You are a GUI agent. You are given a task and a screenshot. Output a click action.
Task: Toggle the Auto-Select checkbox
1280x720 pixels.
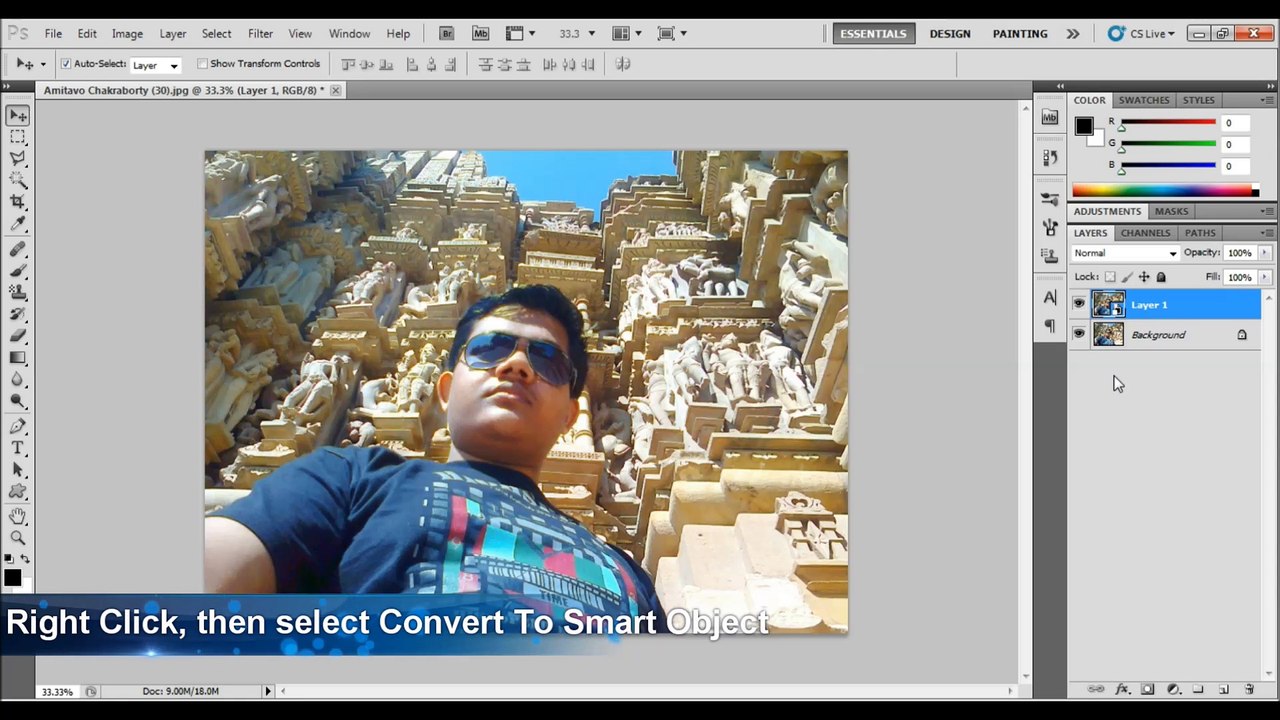point(66,64)
